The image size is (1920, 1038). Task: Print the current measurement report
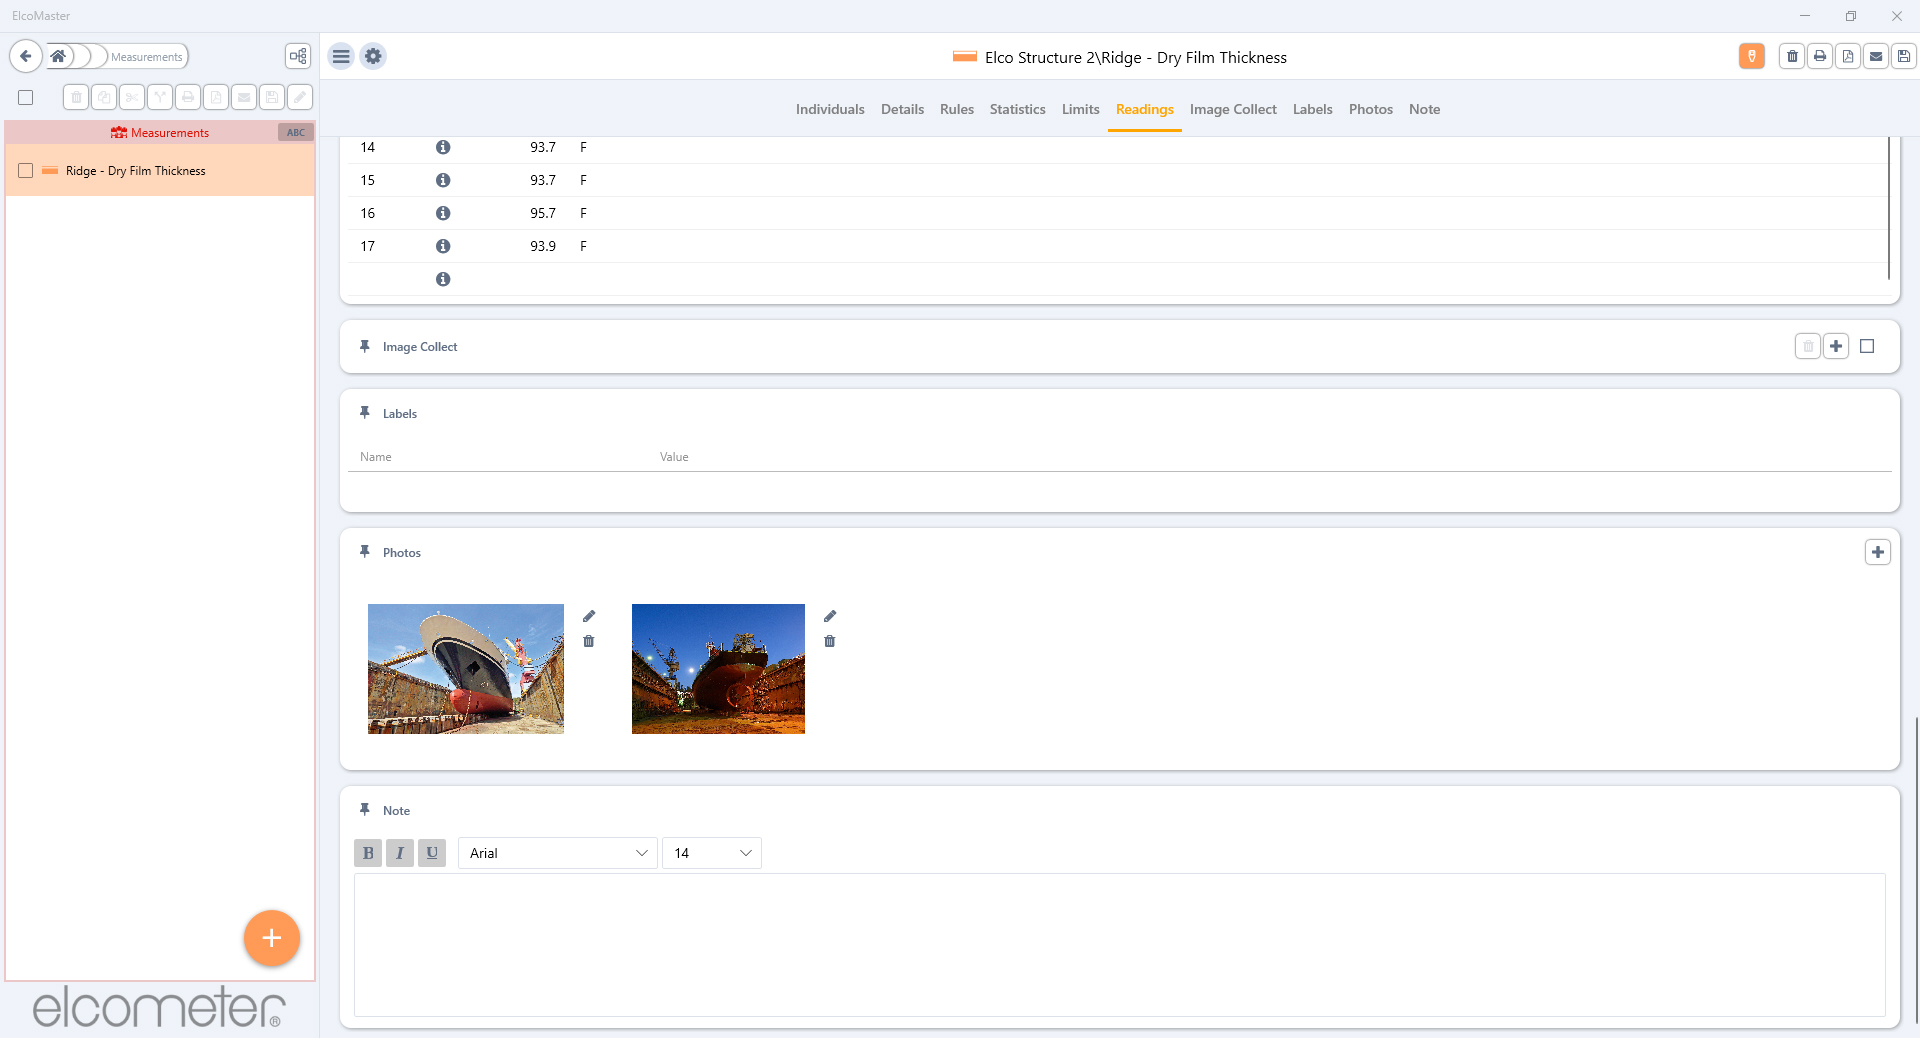[1820, 57]
